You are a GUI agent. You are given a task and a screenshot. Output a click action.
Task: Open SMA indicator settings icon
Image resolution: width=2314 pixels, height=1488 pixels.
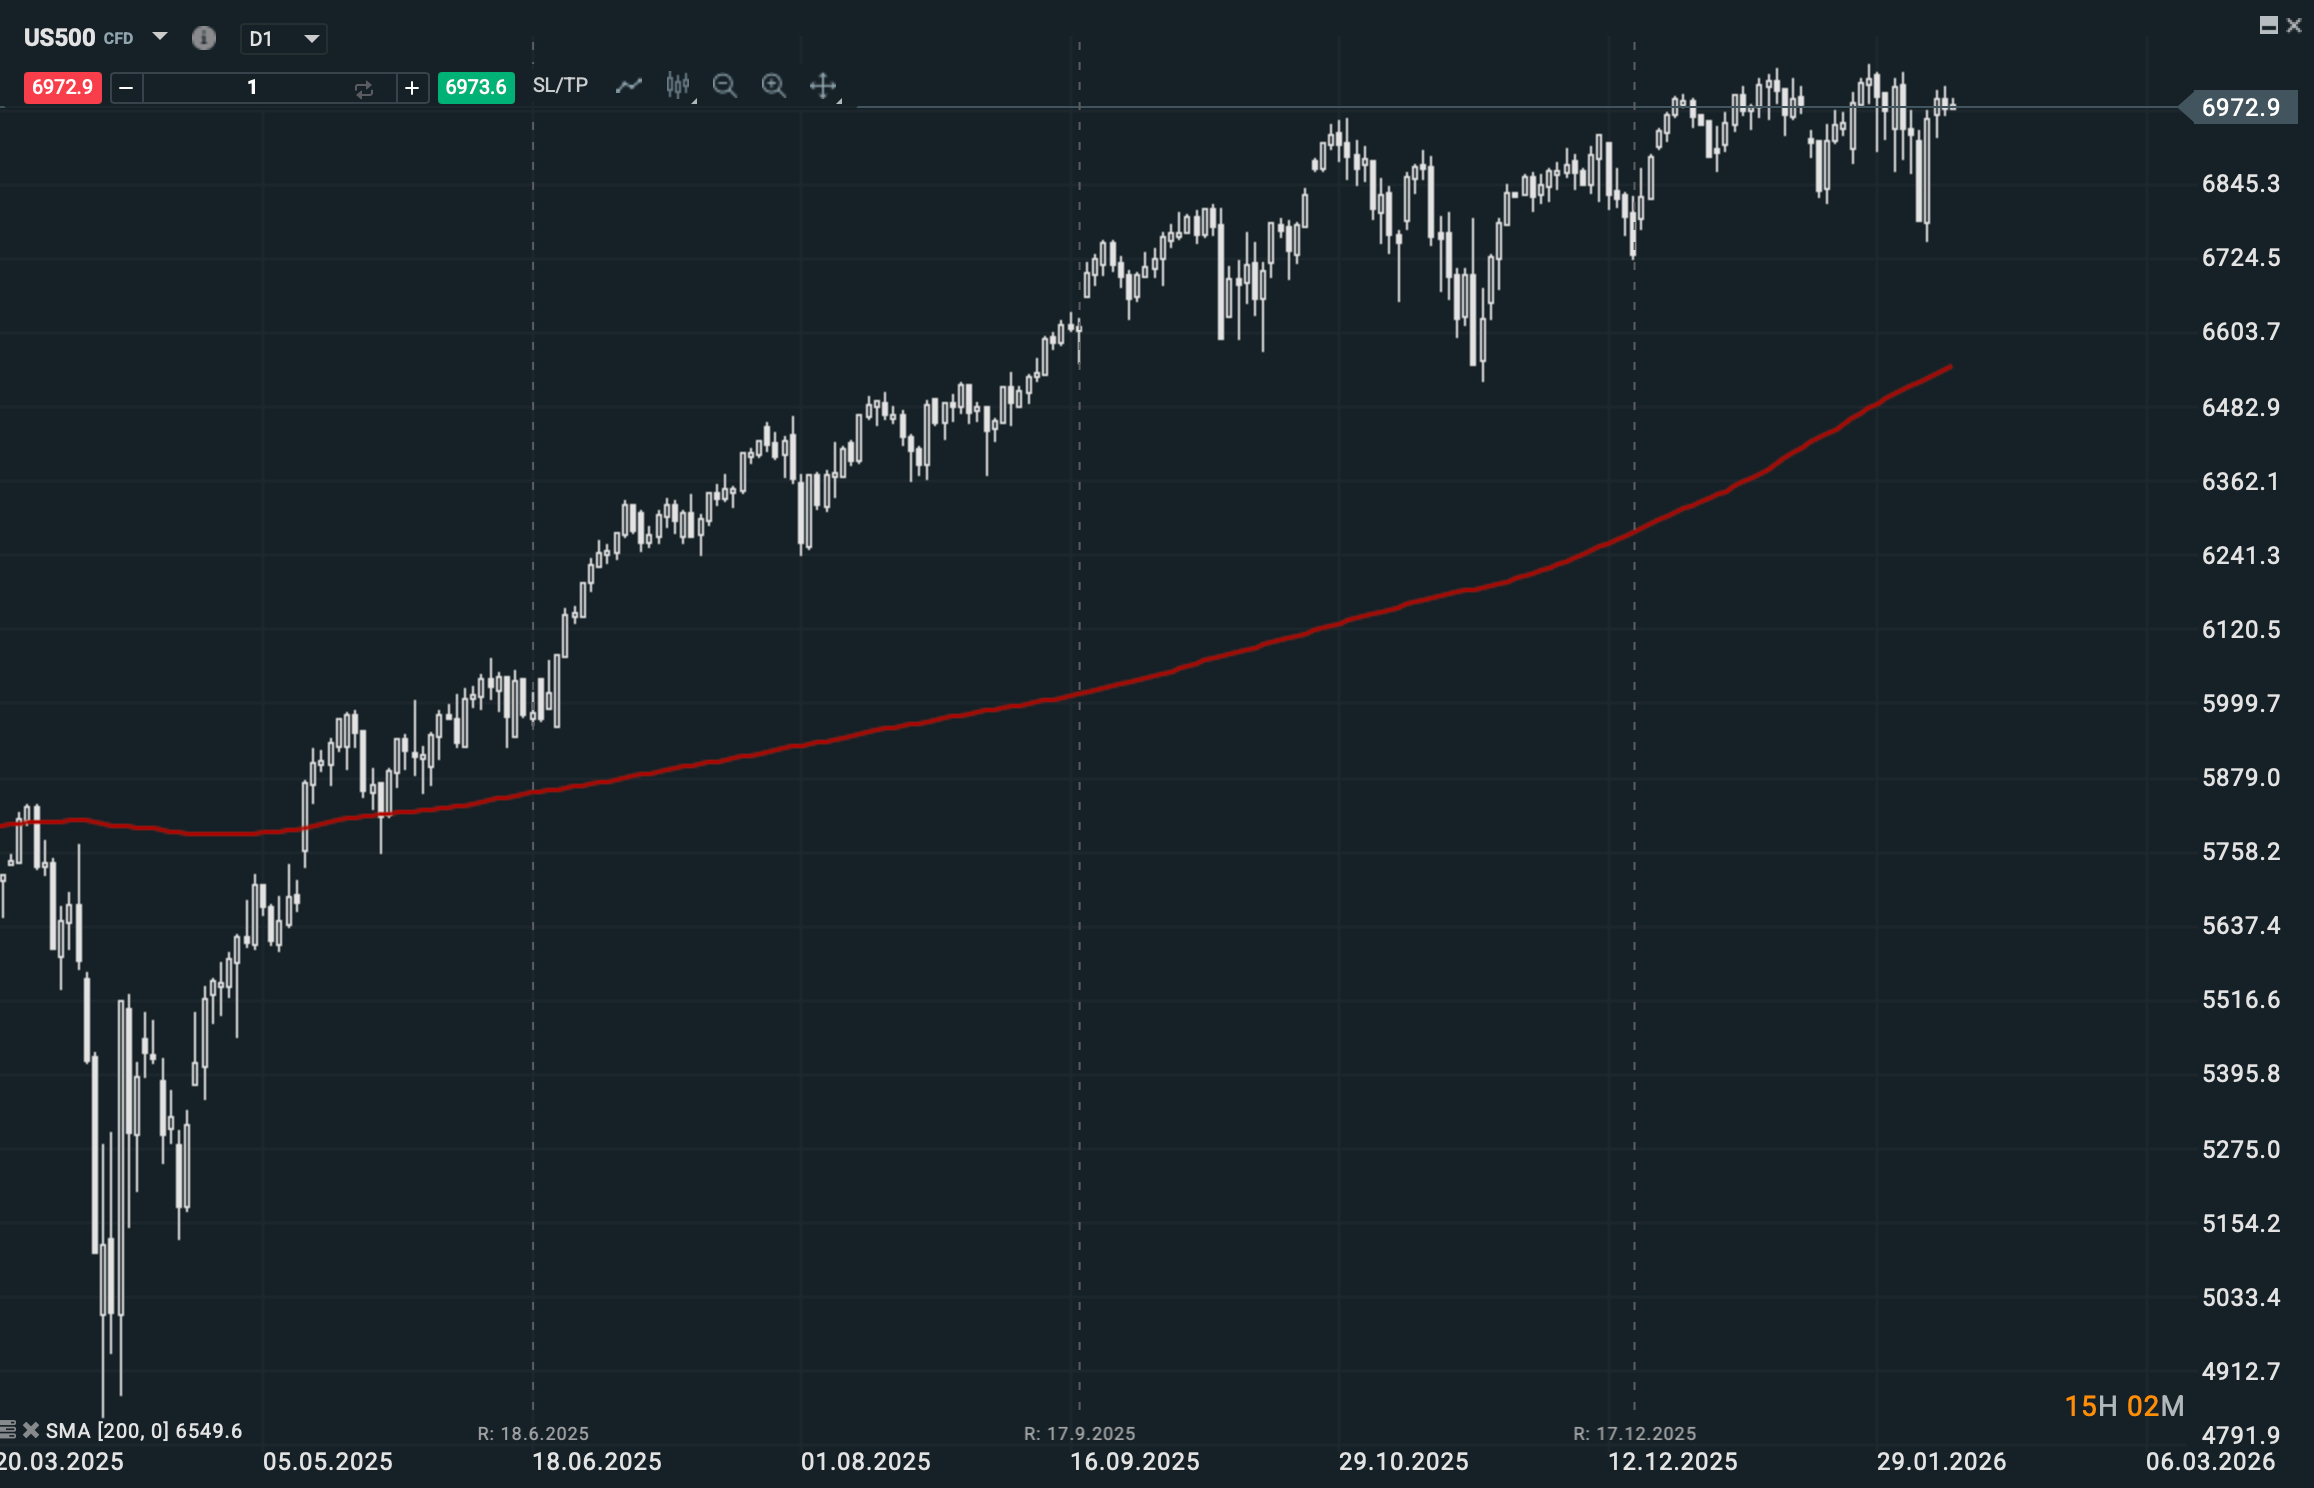tap(8, 1430)
